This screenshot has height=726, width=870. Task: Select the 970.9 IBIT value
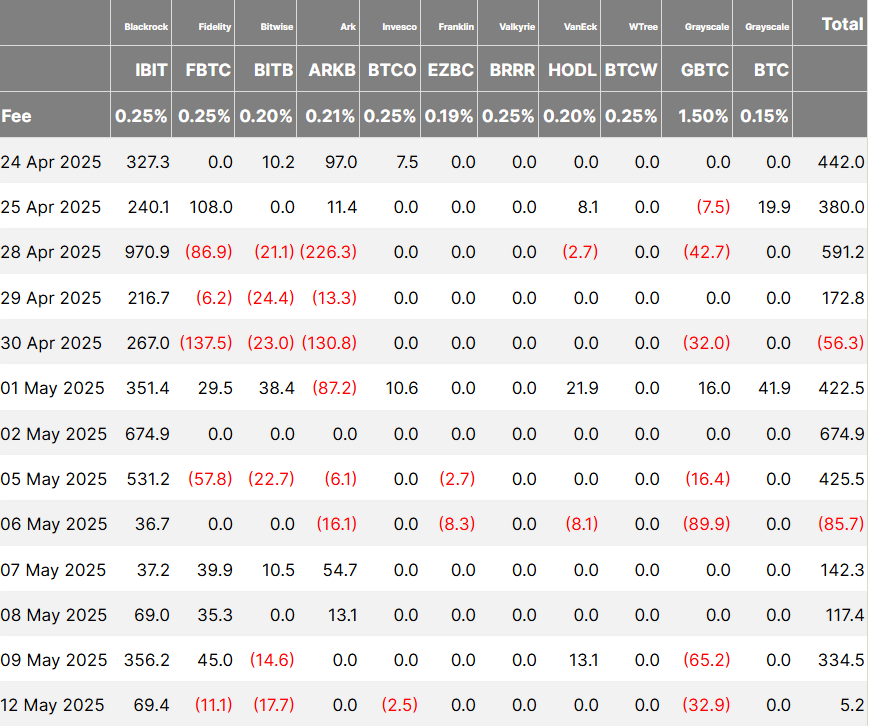coord(147,252)
